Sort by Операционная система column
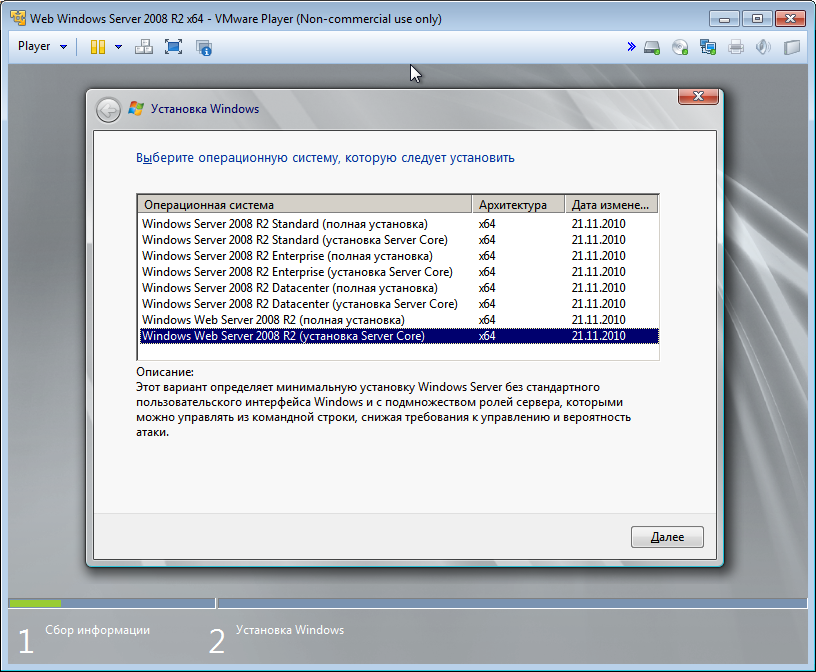This screenshot has width=816, height=672. (305, 205)
